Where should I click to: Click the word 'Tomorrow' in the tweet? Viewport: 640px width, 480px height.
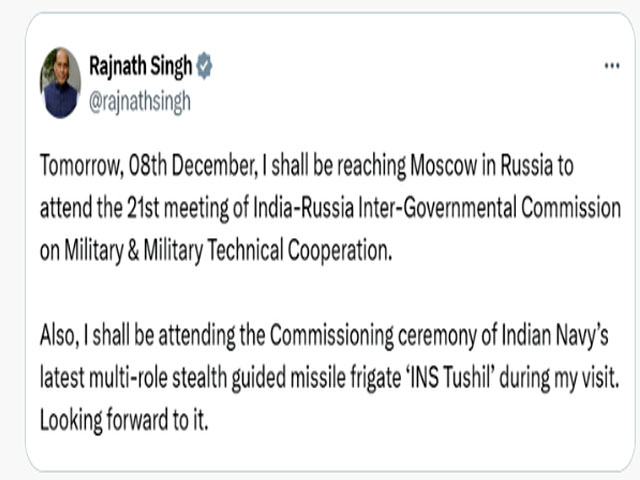pos(80,166)
